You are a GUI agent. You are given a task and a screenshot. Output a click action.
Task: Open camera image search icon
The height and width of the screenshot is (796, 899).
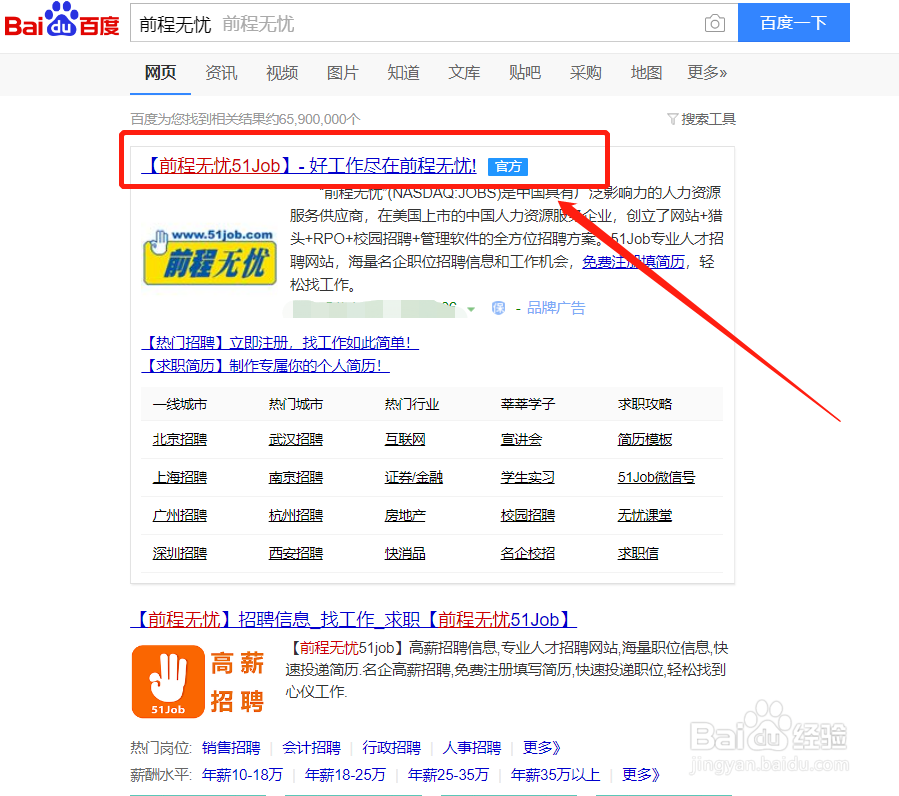tap(714, 24)
